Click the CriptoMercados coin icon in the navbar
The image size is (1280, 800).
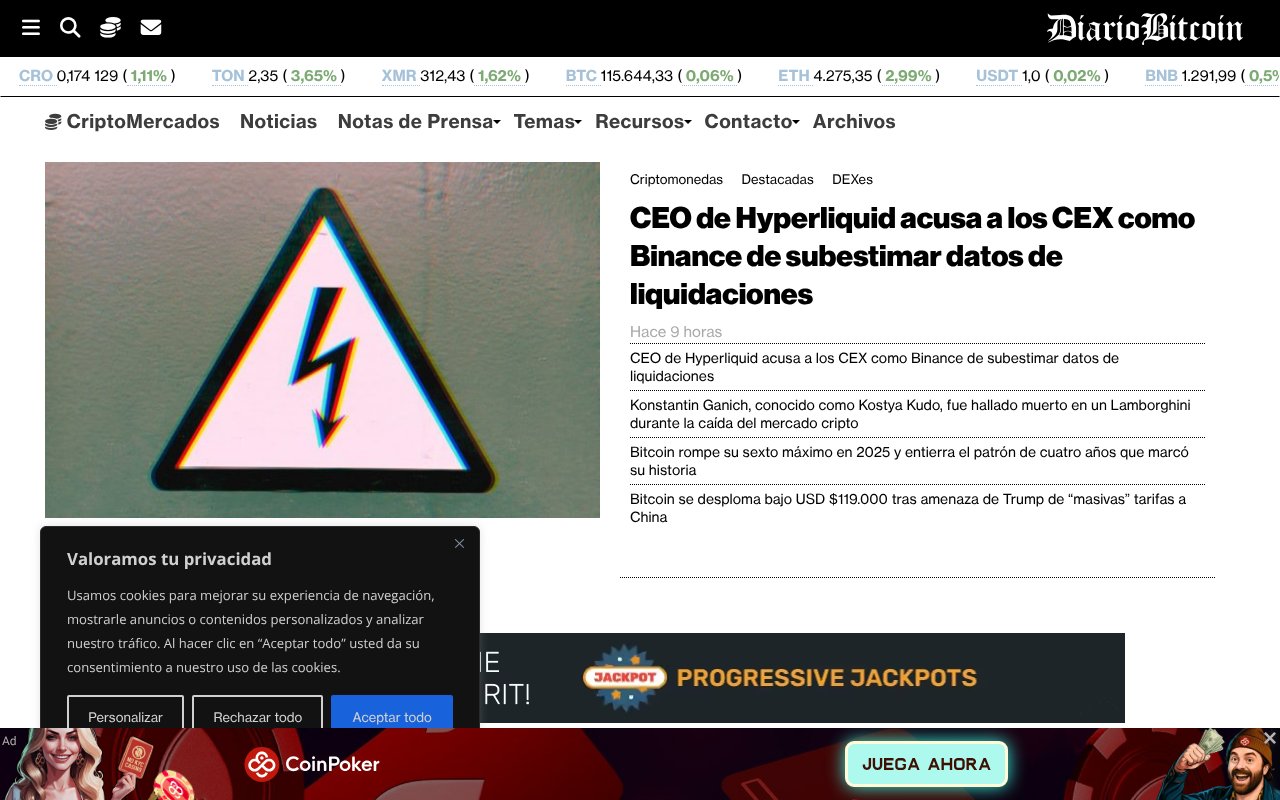tap(52, 121)
